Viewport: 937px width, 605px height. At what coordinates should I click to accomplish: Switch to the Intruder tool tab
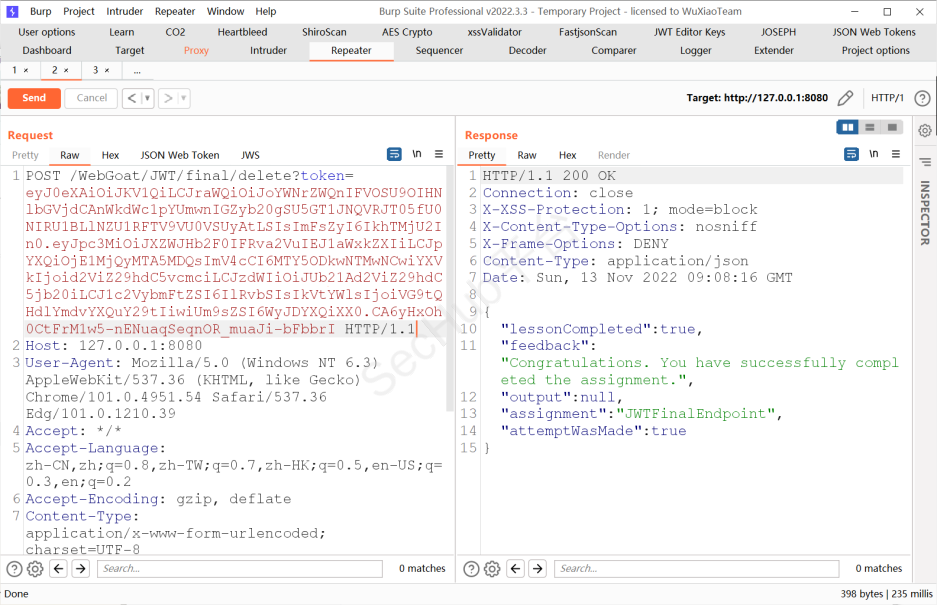tap(268, 50)
